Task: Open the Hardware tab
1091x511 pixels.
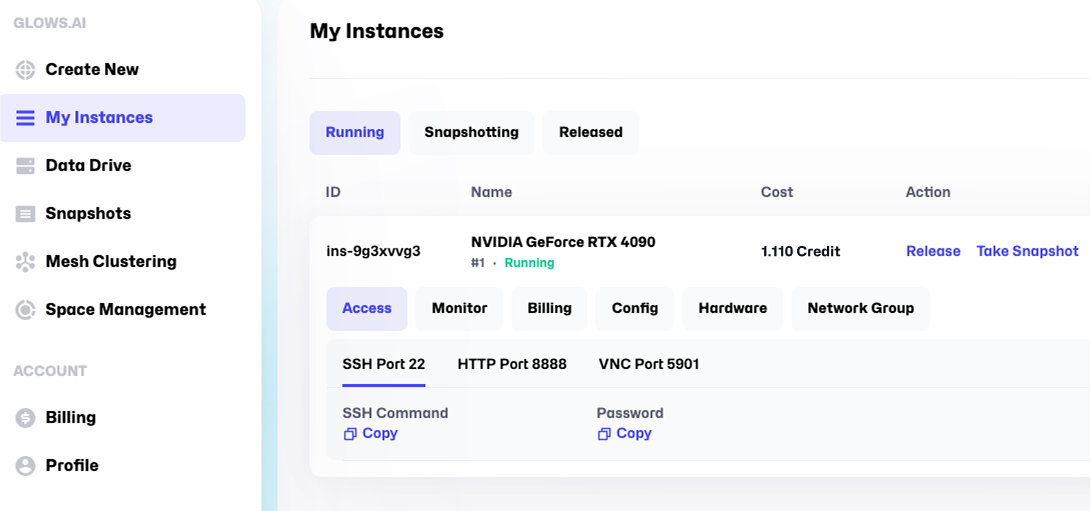Action: 733,308
